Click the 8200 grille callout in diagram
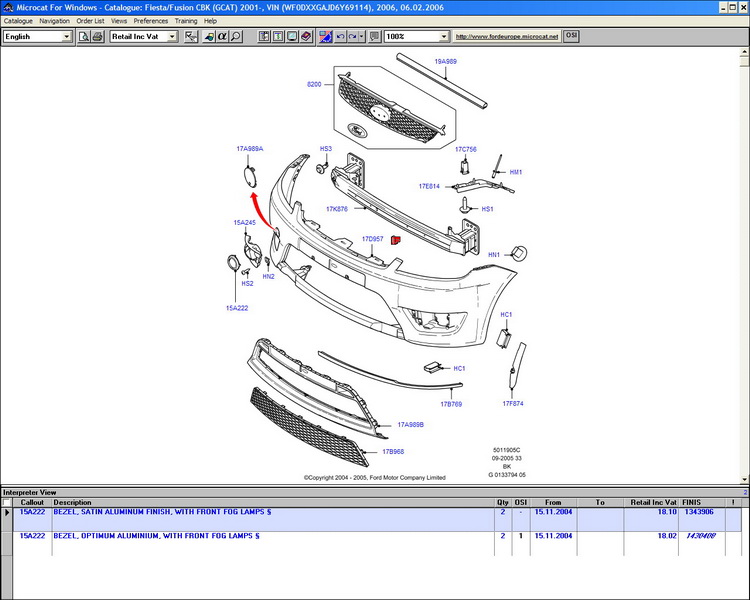Screen dimensions: 750x600 (x=315, y=86)
